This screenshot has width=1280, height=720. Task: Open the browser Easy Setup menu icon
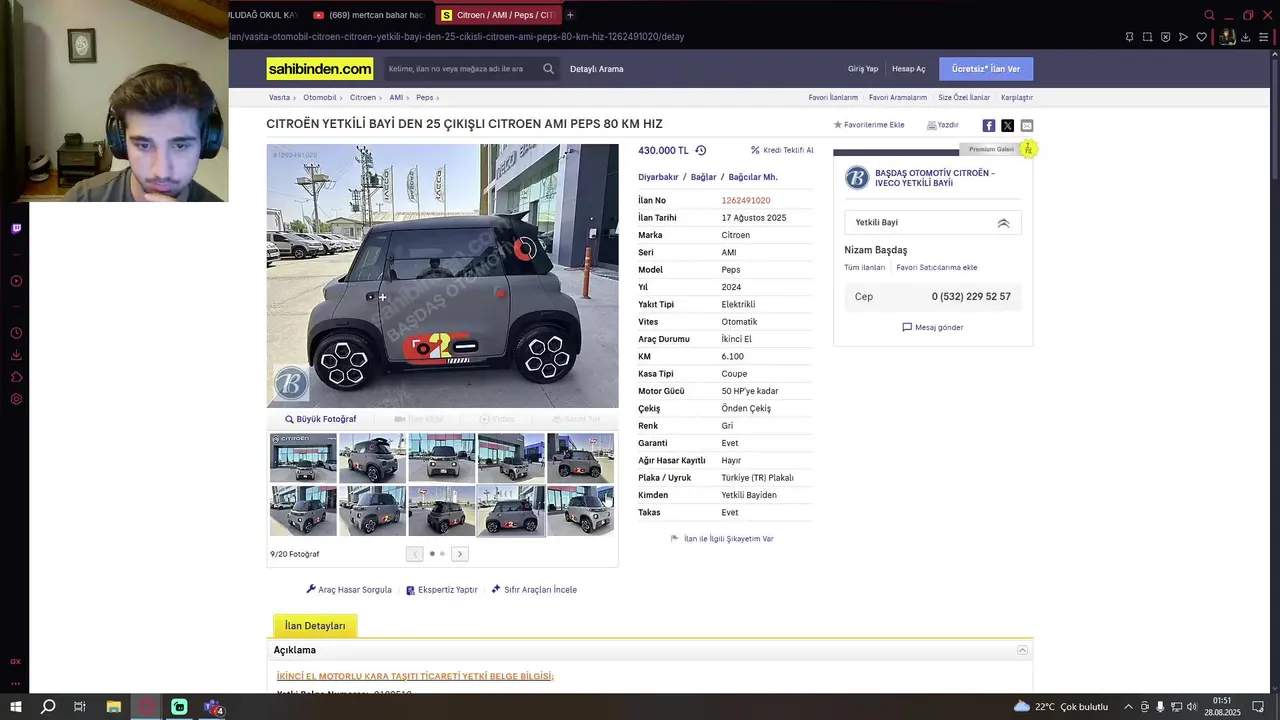coord(1263,37)
